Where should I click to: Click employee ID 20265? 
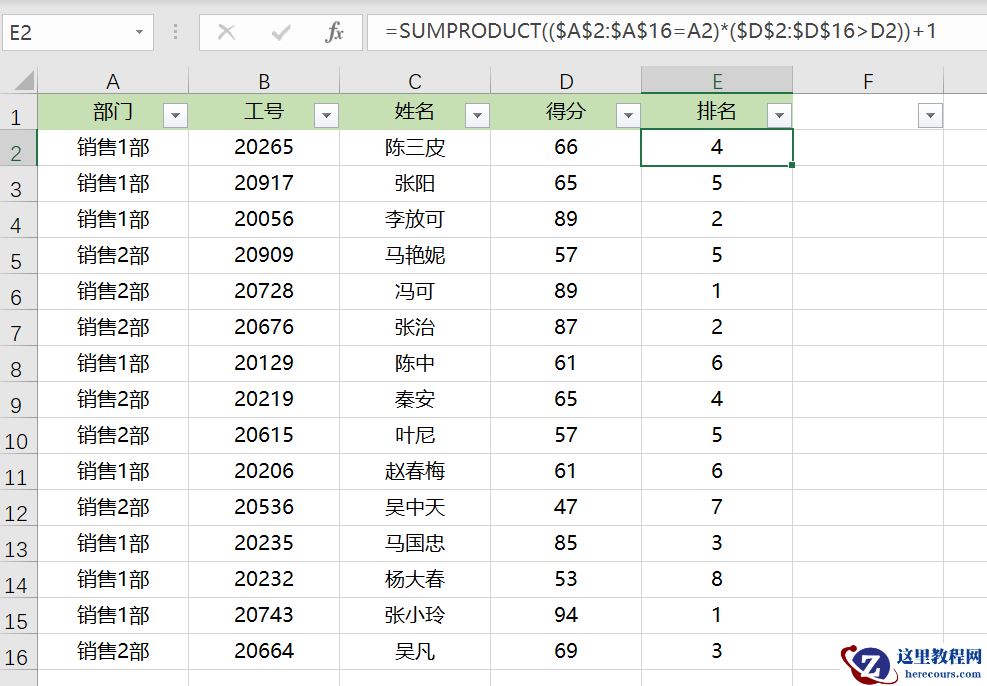[264, 148]
